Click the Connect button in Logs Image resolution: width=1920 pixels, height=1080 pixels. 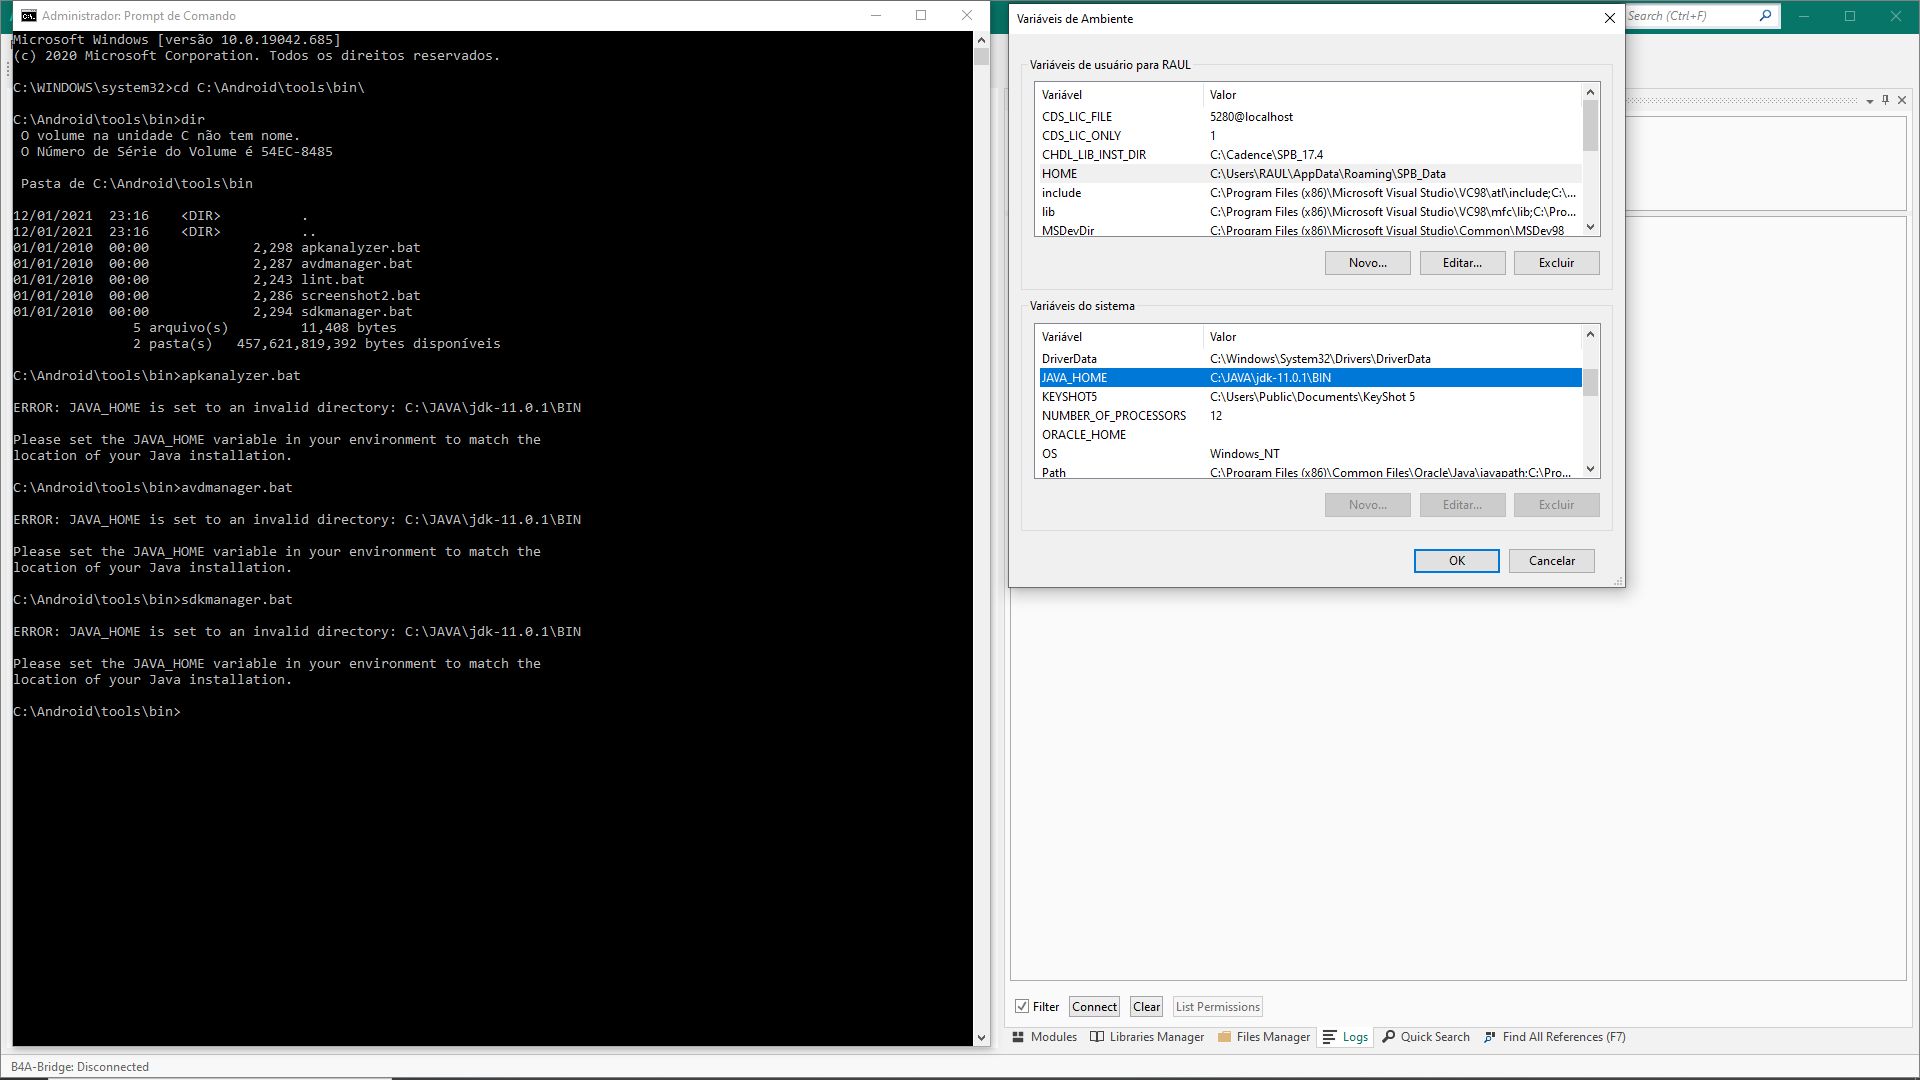click(1094, 1007)
